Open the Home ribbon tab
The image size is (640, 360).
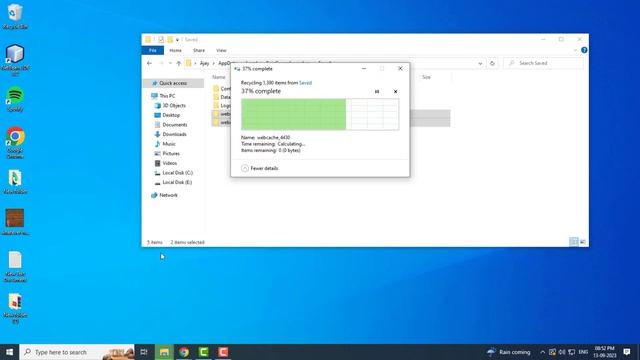tap(176, 50)
